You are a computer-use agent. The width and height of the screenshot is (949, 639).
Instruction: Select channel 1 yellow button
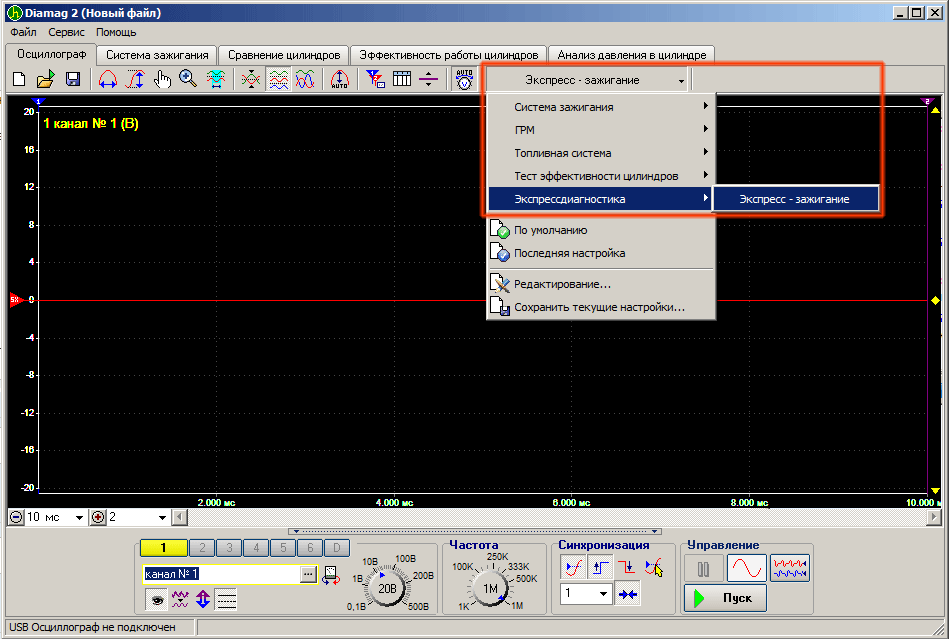point(163,548)
